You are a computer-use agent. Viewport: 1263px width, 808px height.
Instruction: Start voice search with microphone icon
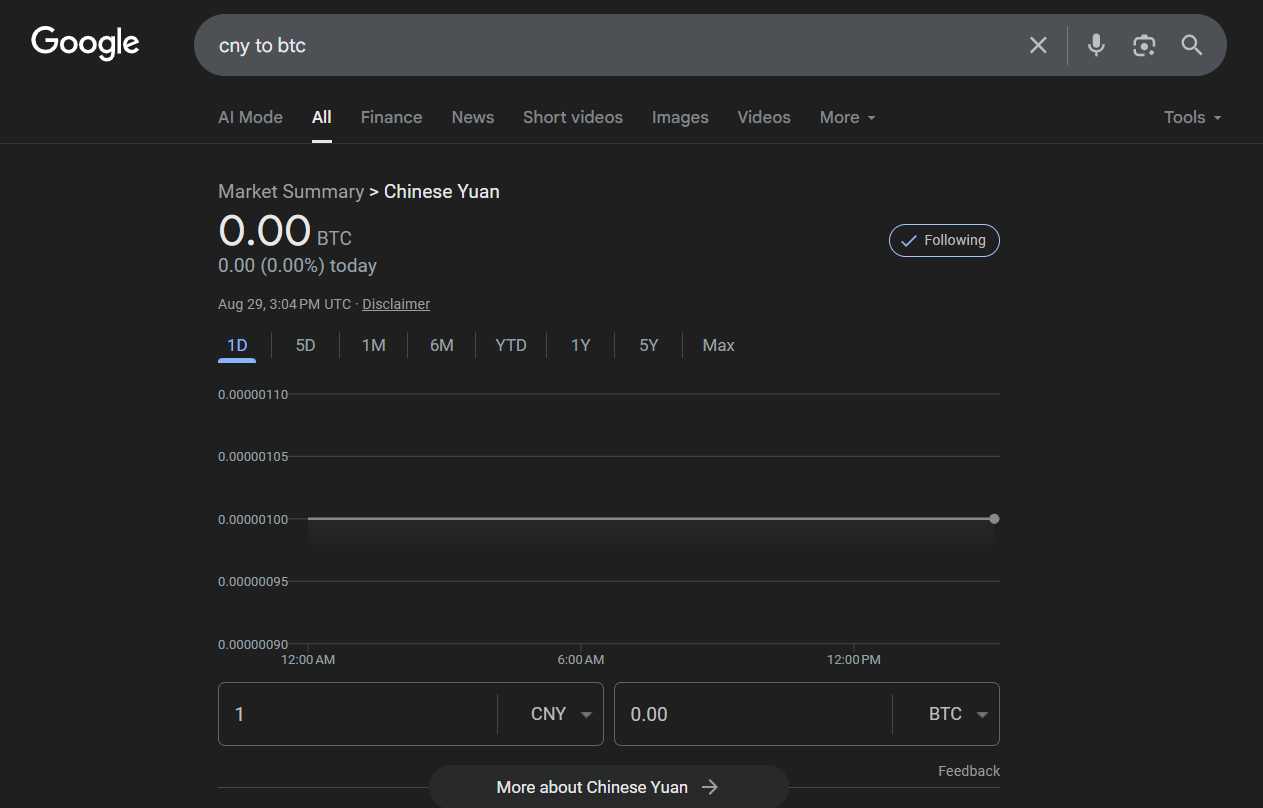coord(1096,45)
